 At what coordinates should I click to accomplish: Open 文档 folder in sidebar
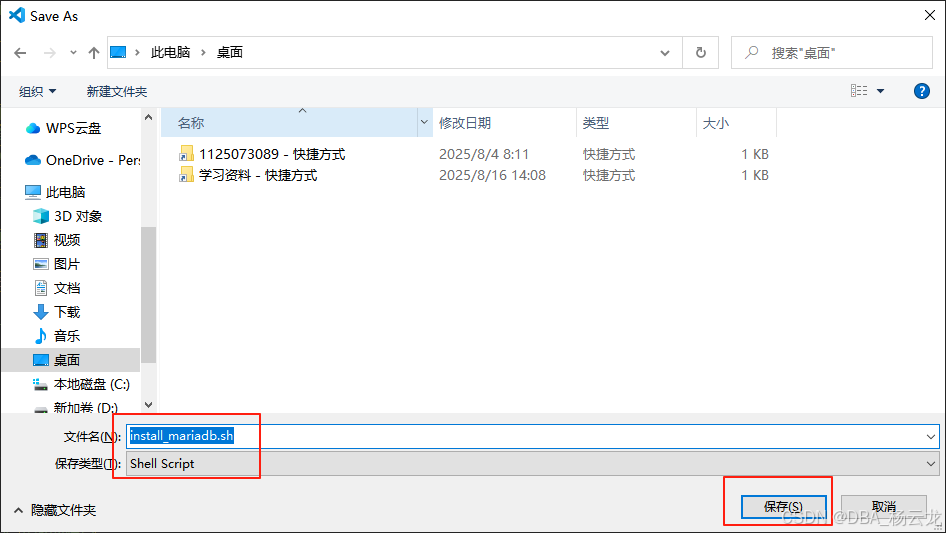[57, 289]
